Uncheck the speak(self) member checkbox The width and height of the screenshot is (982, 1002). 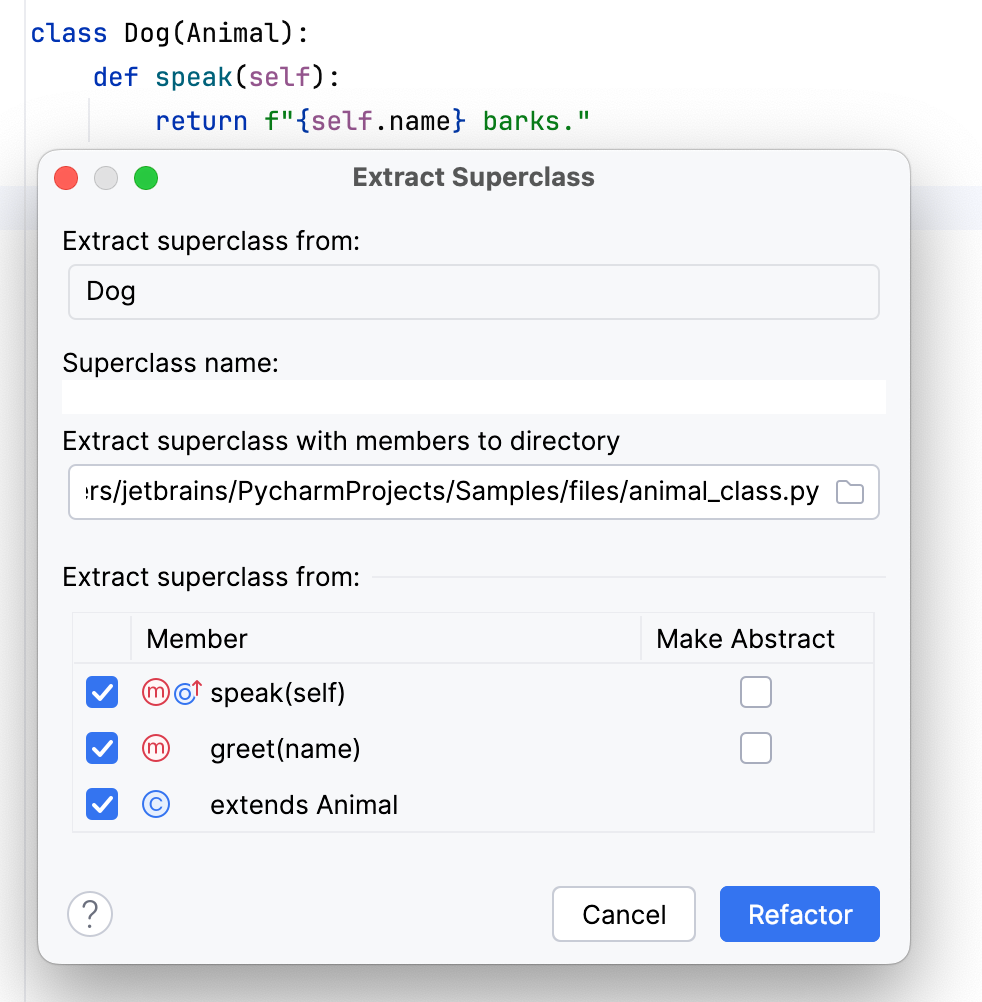click(x=101, y=692)
